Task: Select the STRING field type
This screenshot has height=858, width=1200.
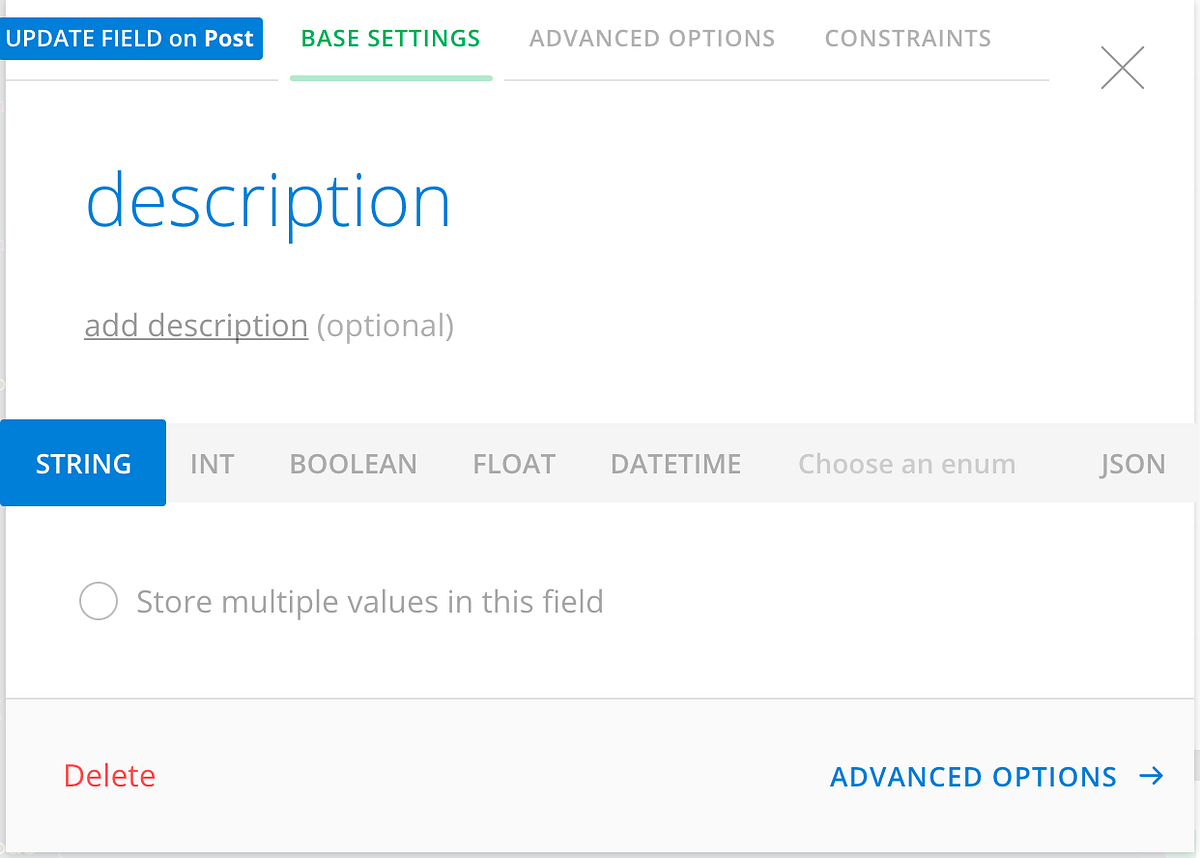Action: click(83, 463)
